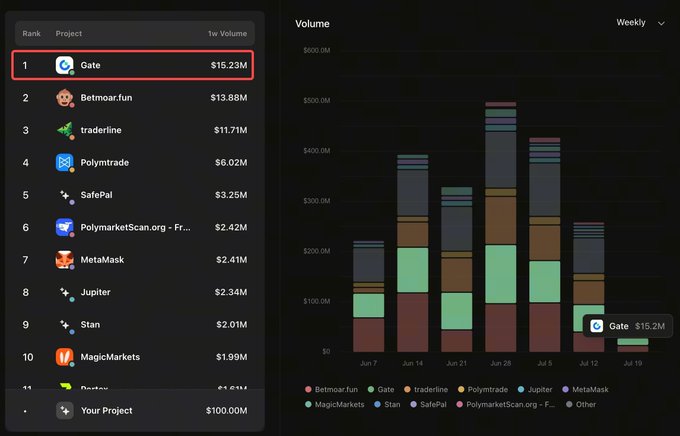The width and height of the screenshot is (680, 436).
Task: Open the traderline project name
Action: coord(101,130)
